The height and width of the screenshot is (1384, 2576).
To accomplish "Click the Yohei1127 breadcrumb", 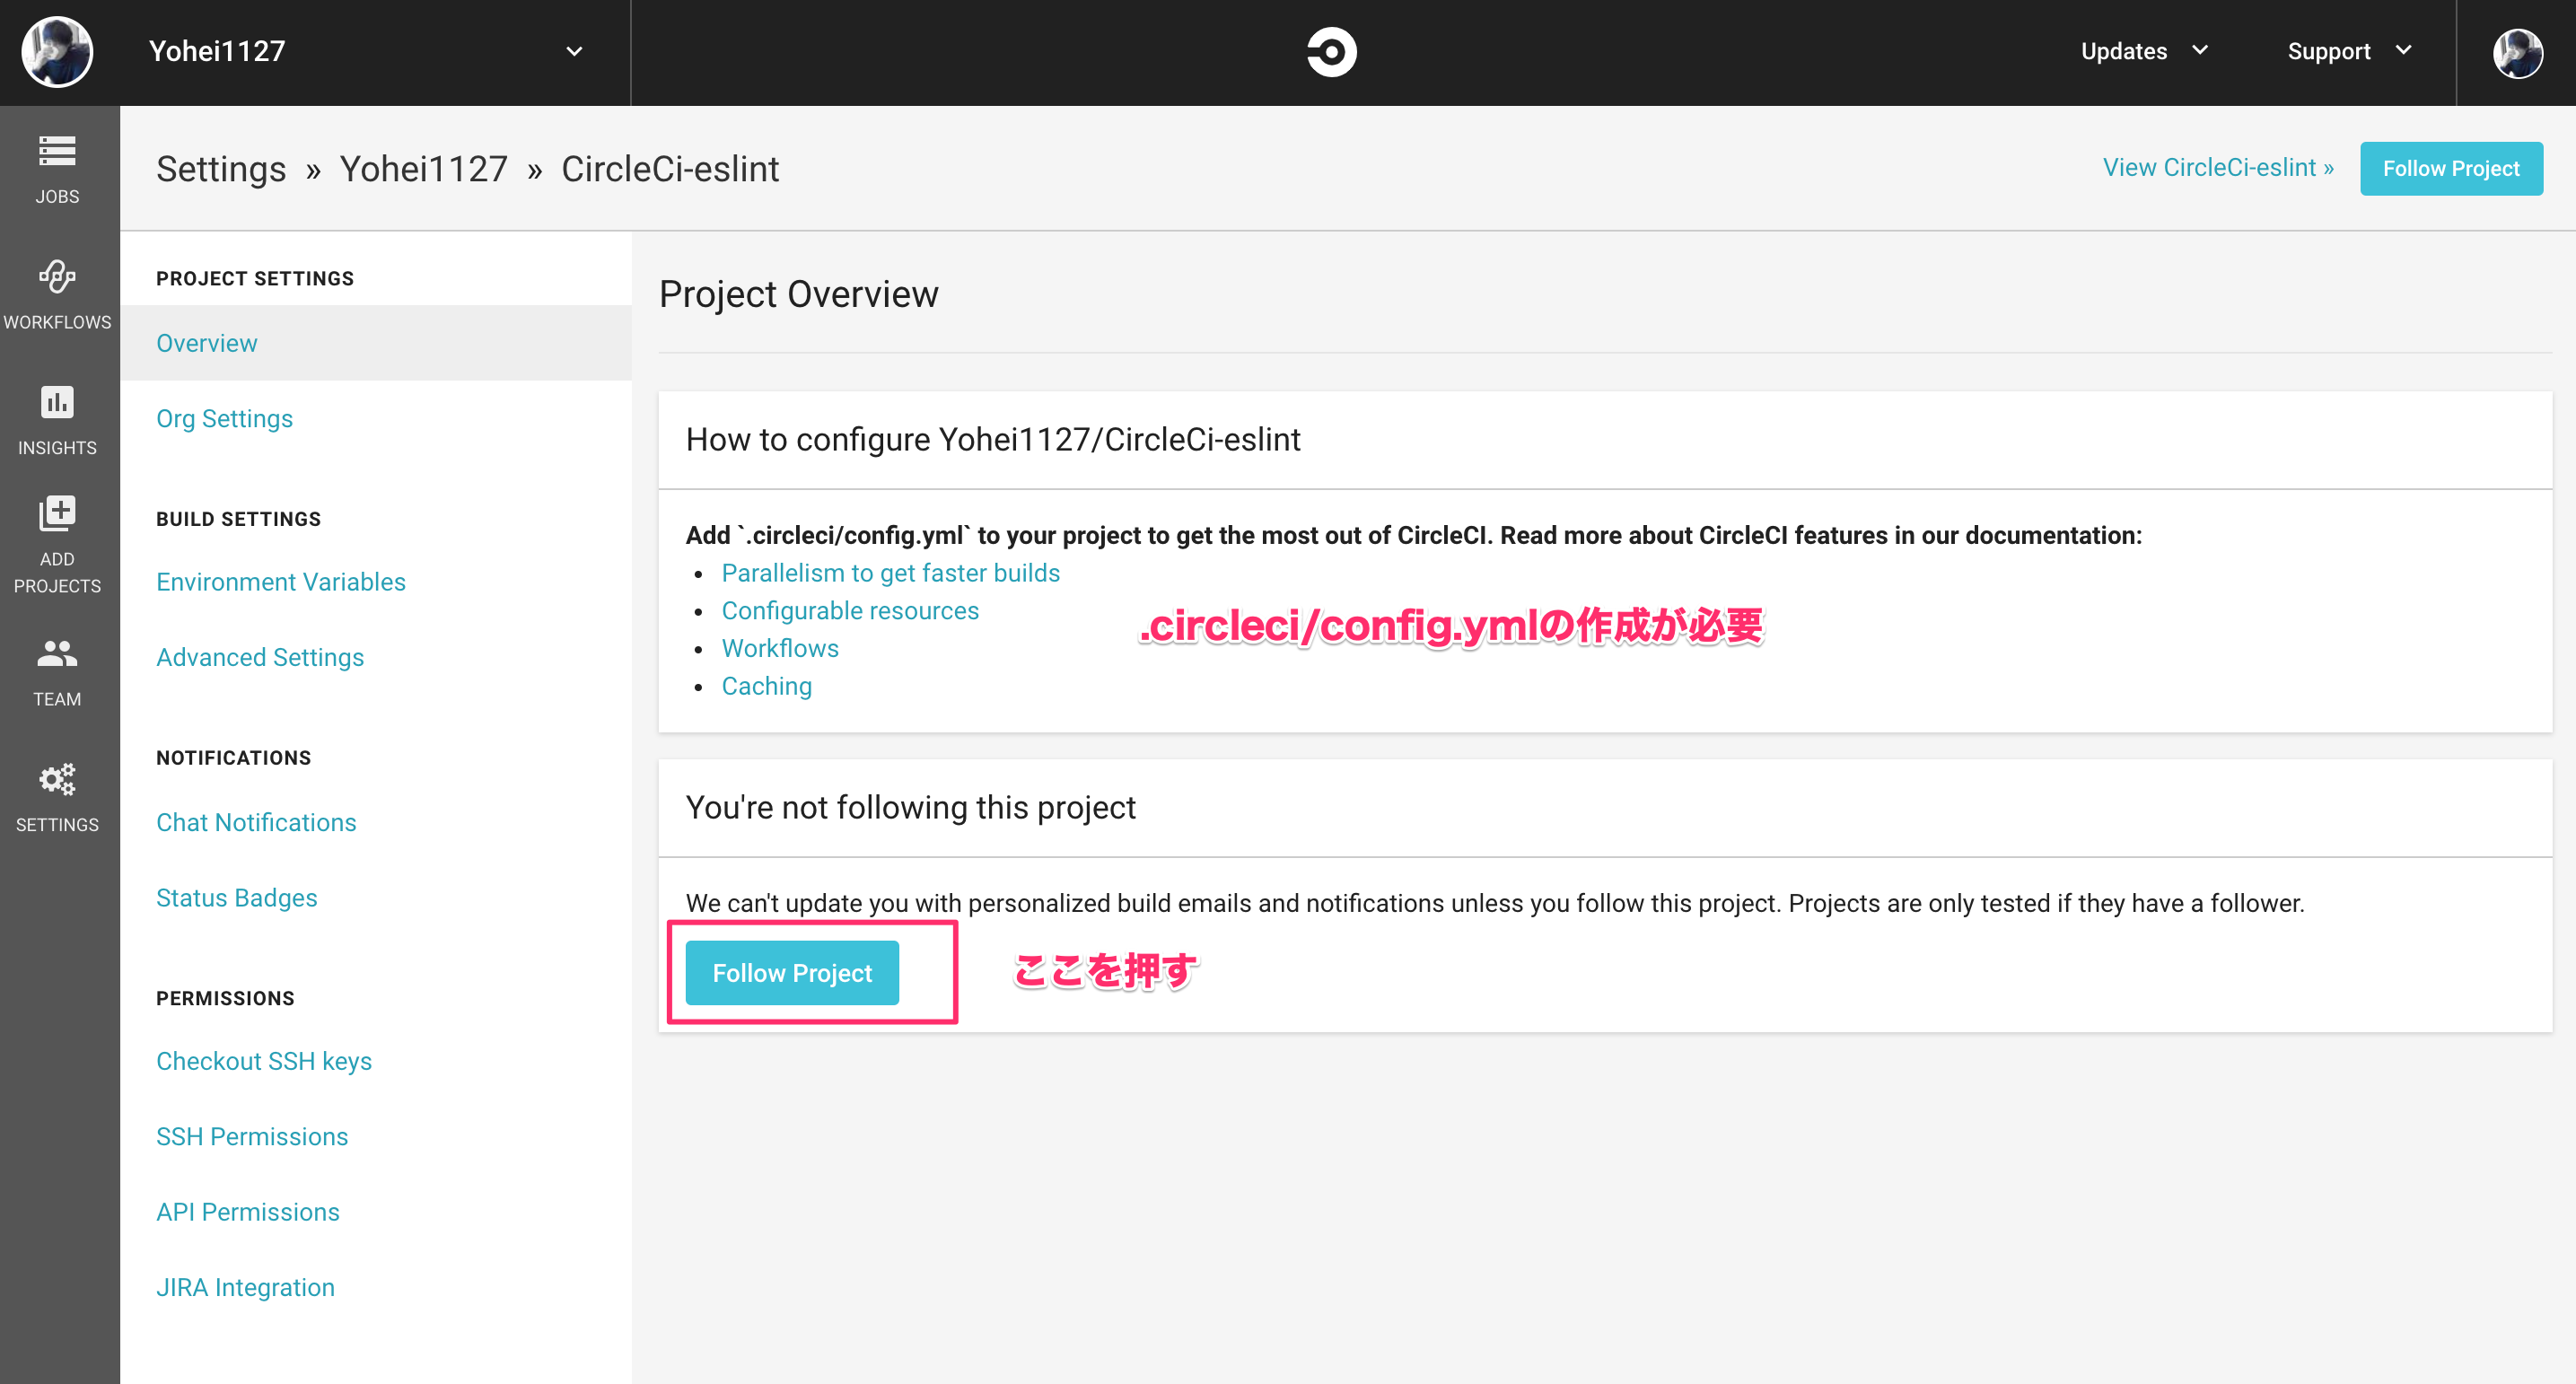I will [x=423, y=169].
